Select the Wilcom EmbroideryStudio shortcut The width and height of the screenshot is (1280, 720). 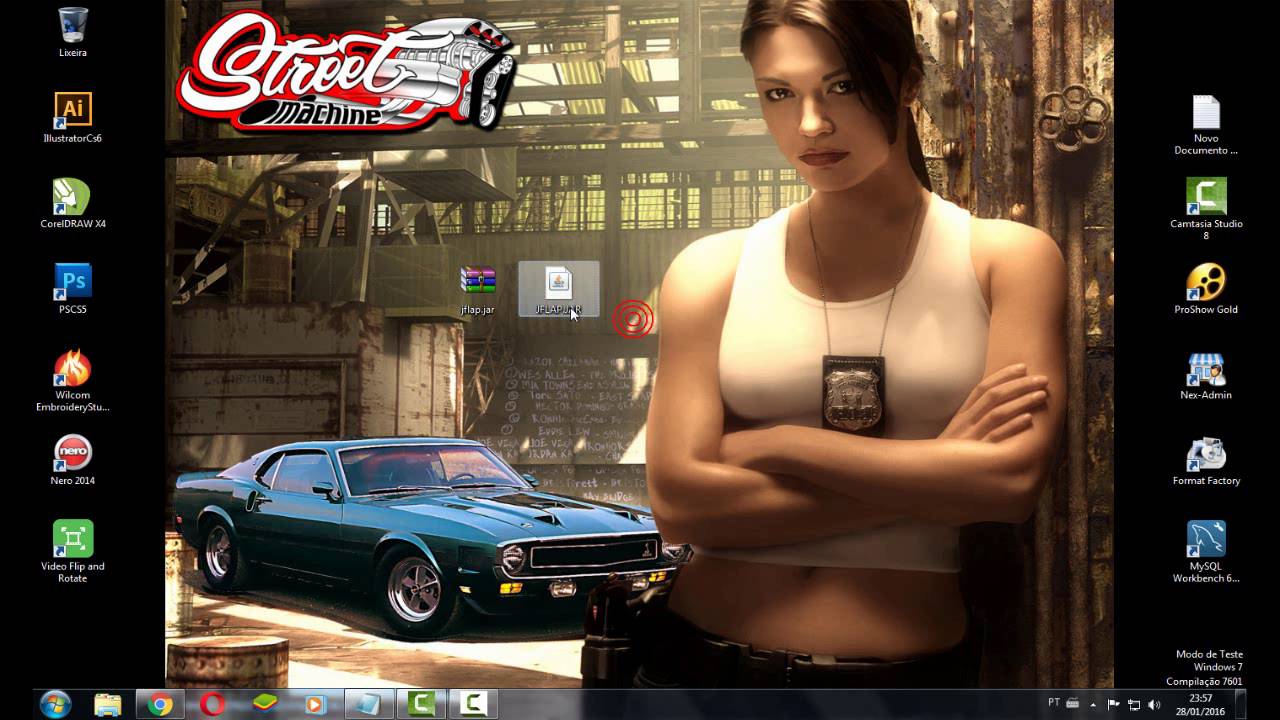pos(73,381)
